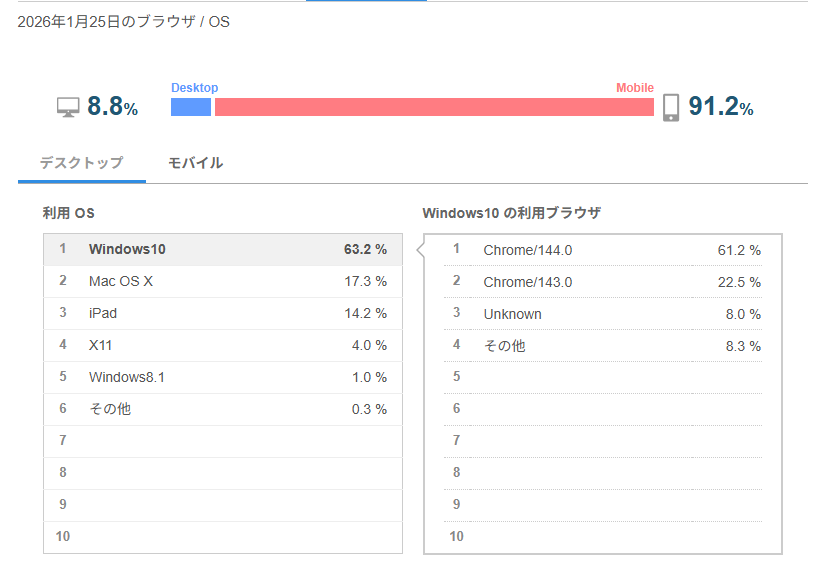Select the Unknown browser row

(603, 314)
